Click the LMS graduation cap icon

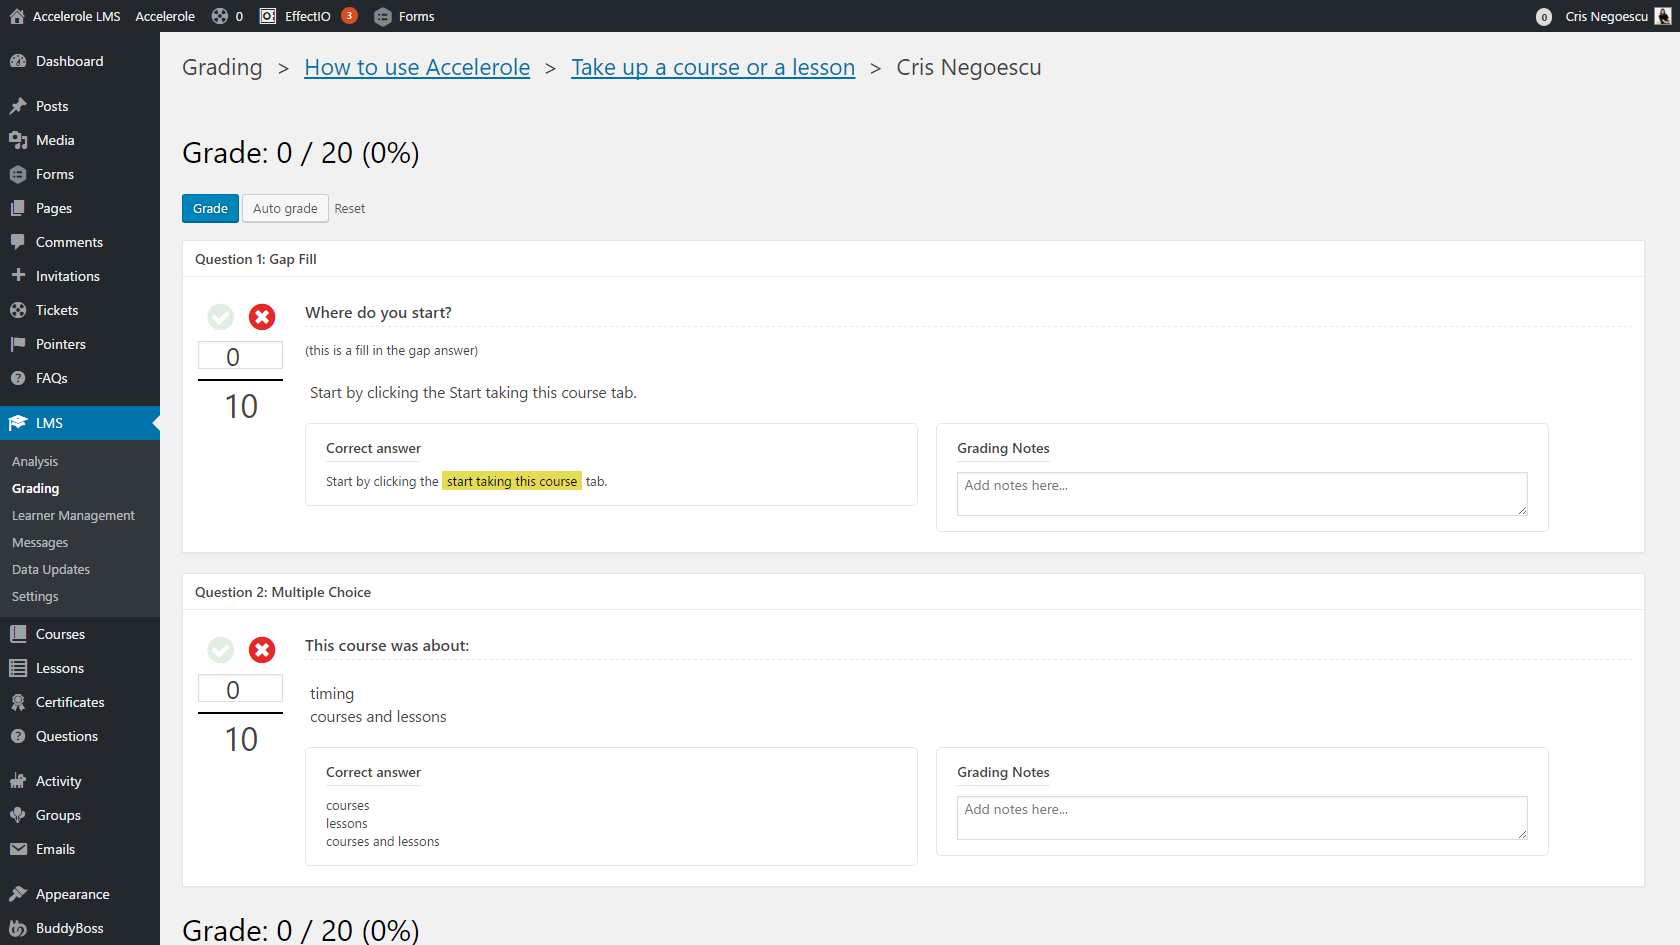coord(18,423)
